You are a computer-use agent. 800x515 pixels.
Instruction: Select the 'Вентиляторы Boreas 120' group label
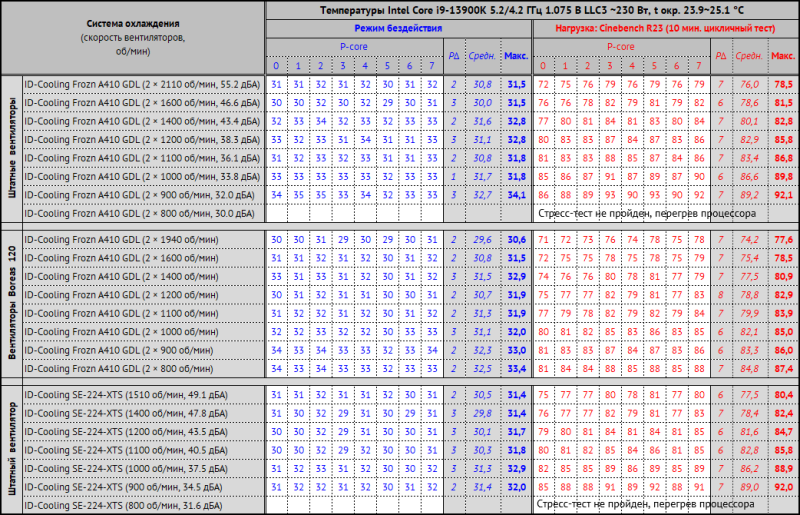(12, 304)
